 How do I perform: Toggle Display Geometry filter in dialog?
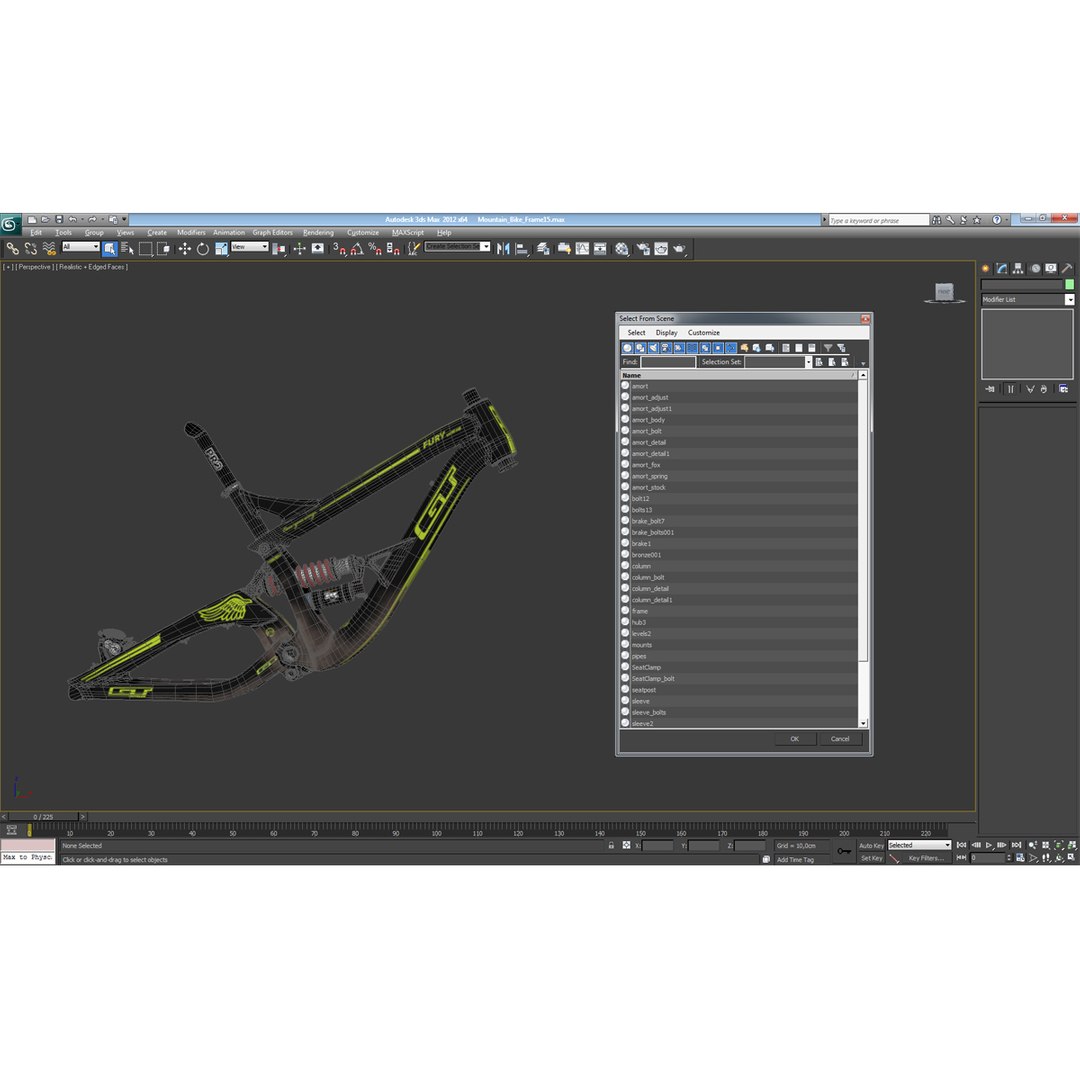[627, 348]
